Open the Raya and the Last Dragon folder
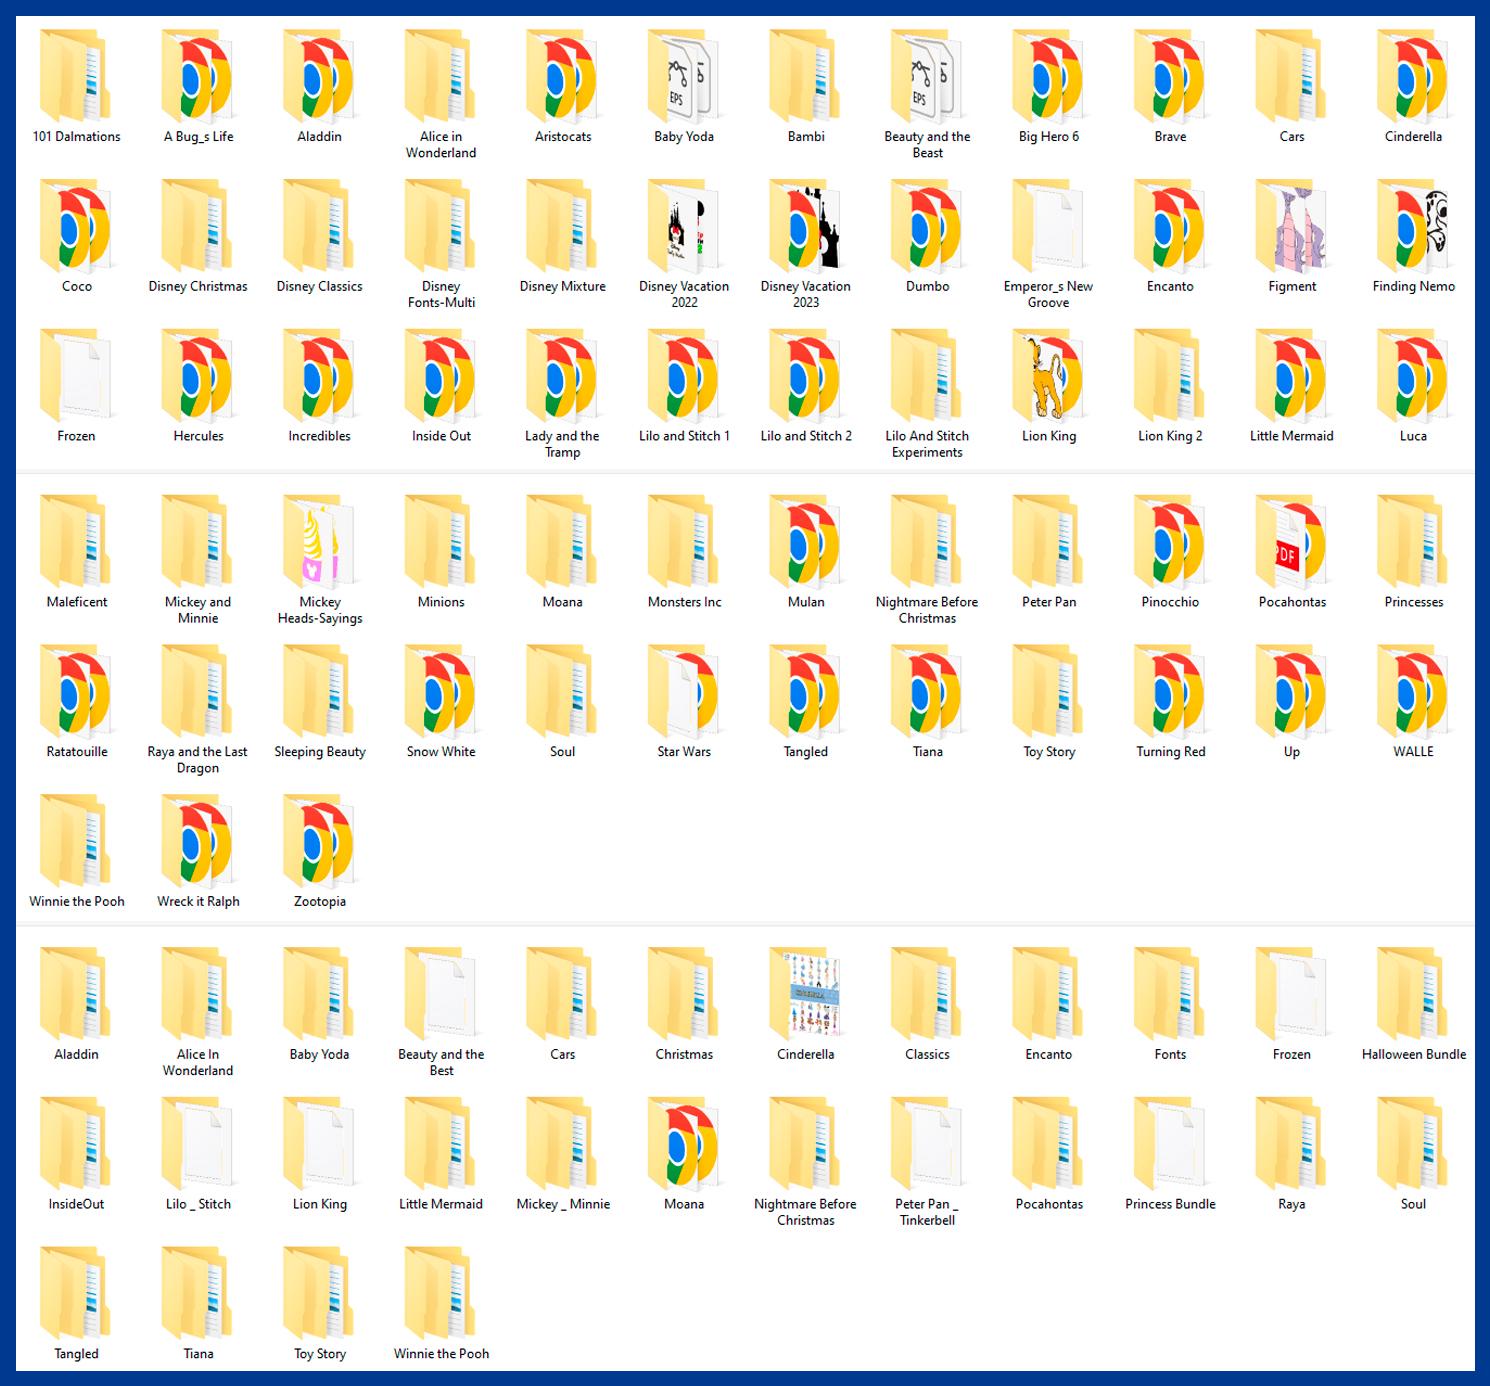Image resolution: width=1490 pixels, height=1386 pixels. (198, 695)
